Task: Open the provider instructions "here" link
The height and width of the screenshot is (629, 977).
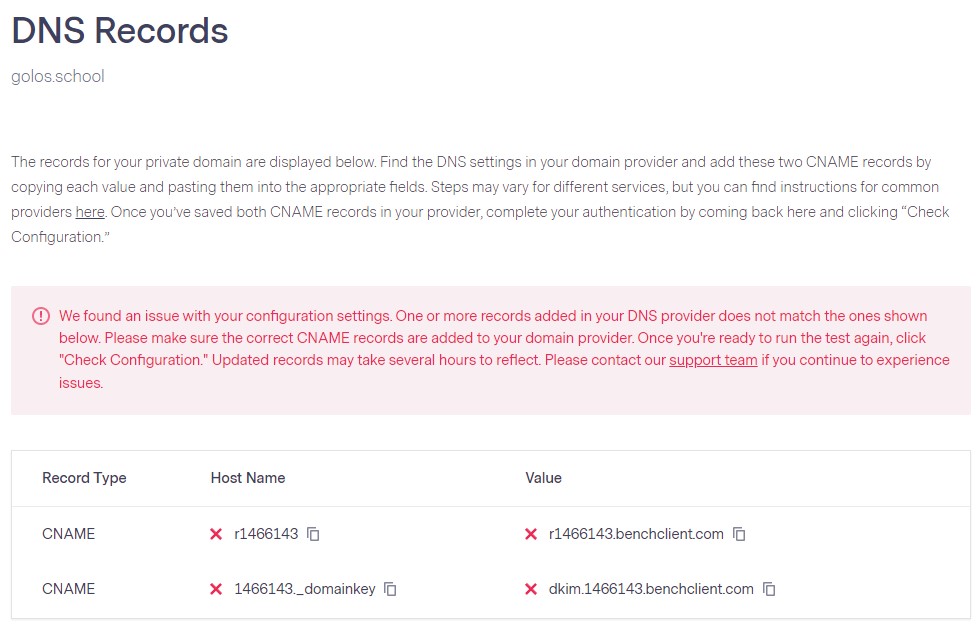Action: [90, 212]
